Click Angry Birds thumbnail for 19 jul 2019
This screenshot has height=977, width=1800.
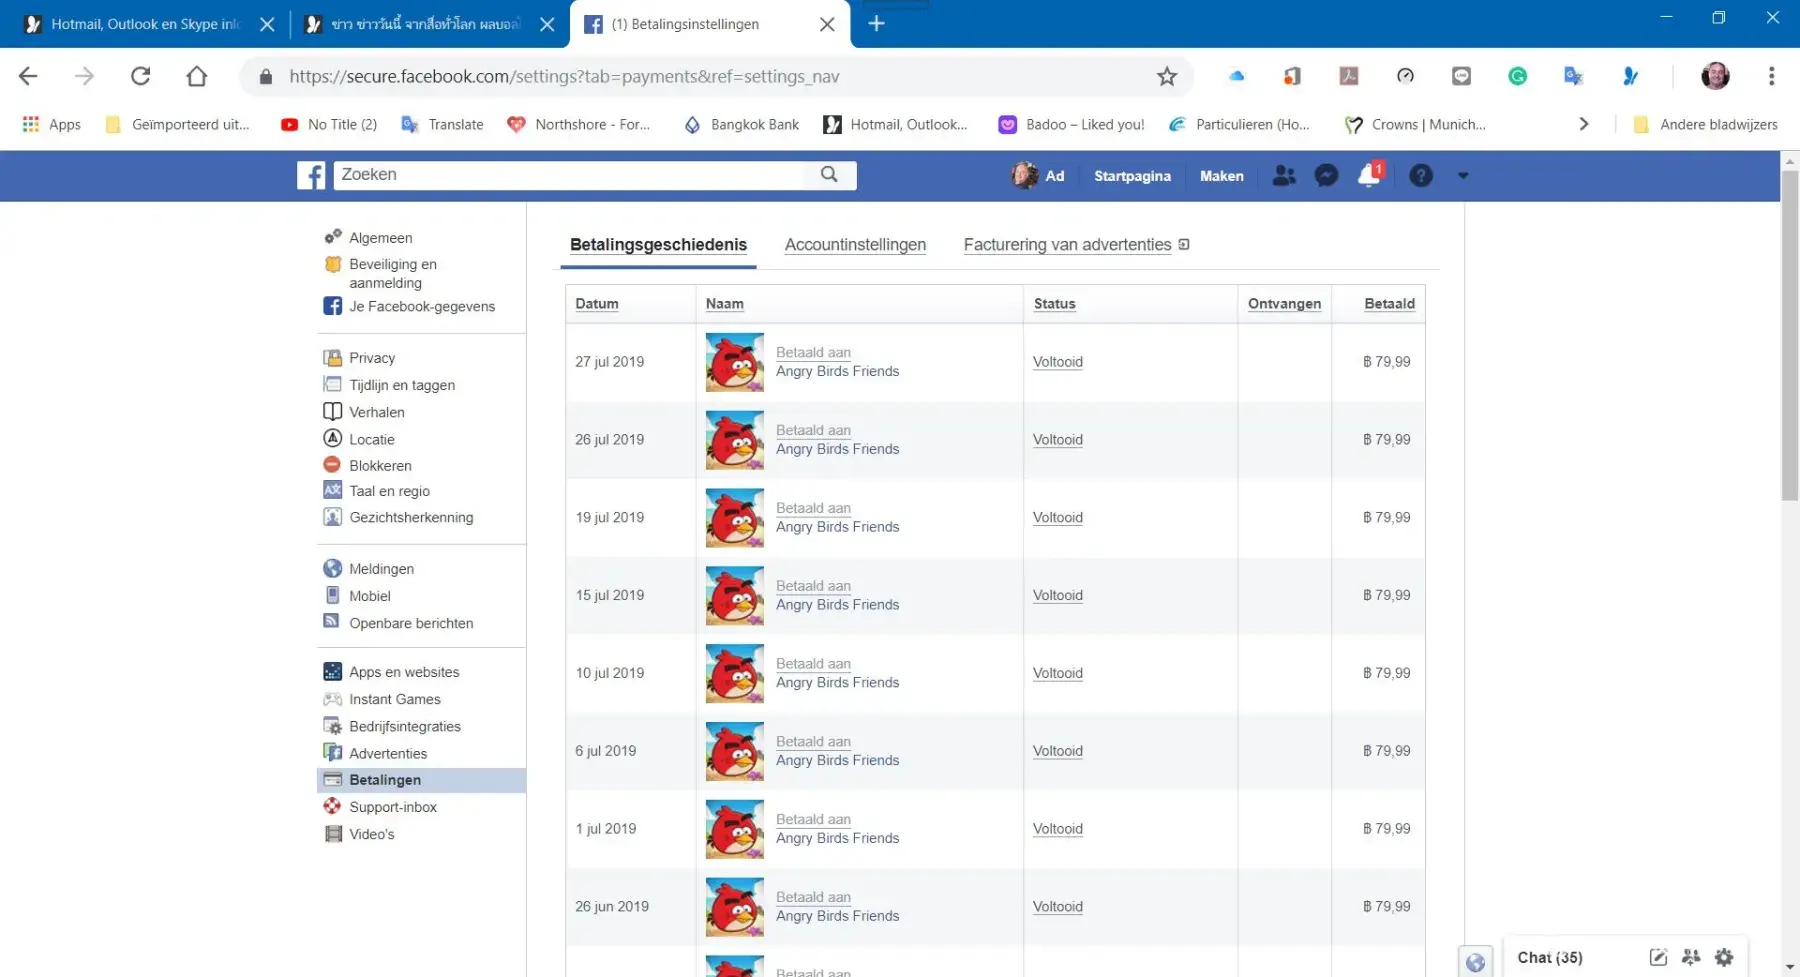coord(734,518)
